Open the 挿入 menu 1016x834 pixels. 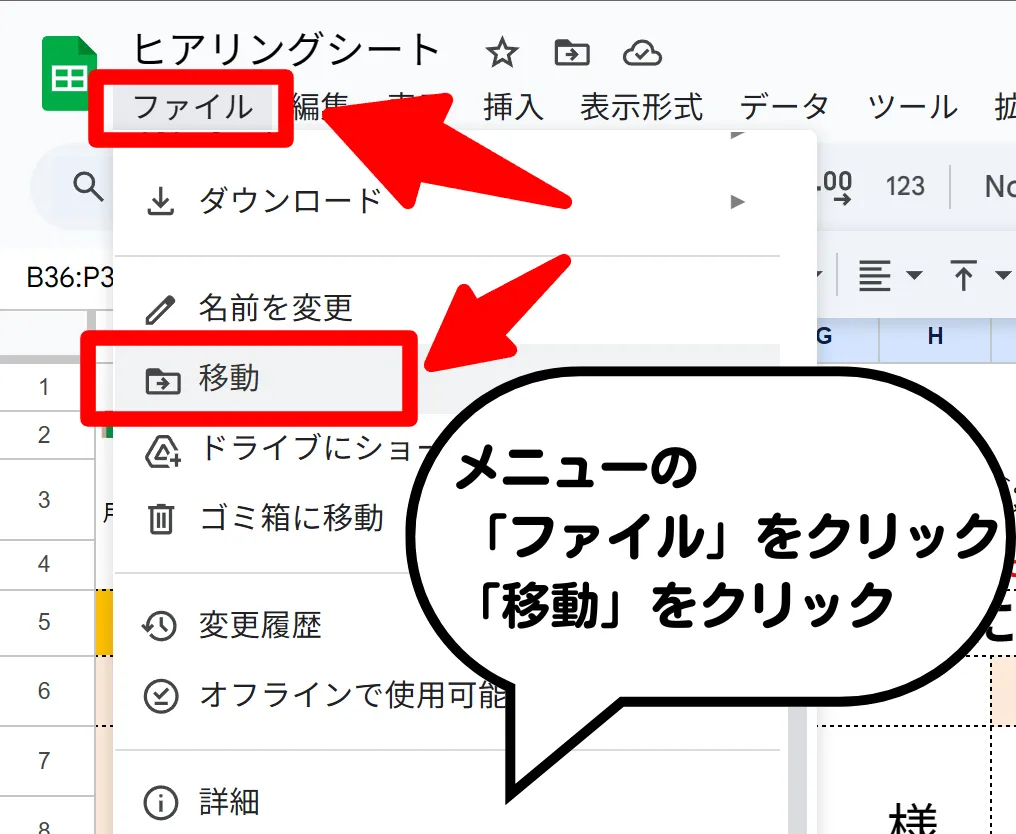[513, 106]
